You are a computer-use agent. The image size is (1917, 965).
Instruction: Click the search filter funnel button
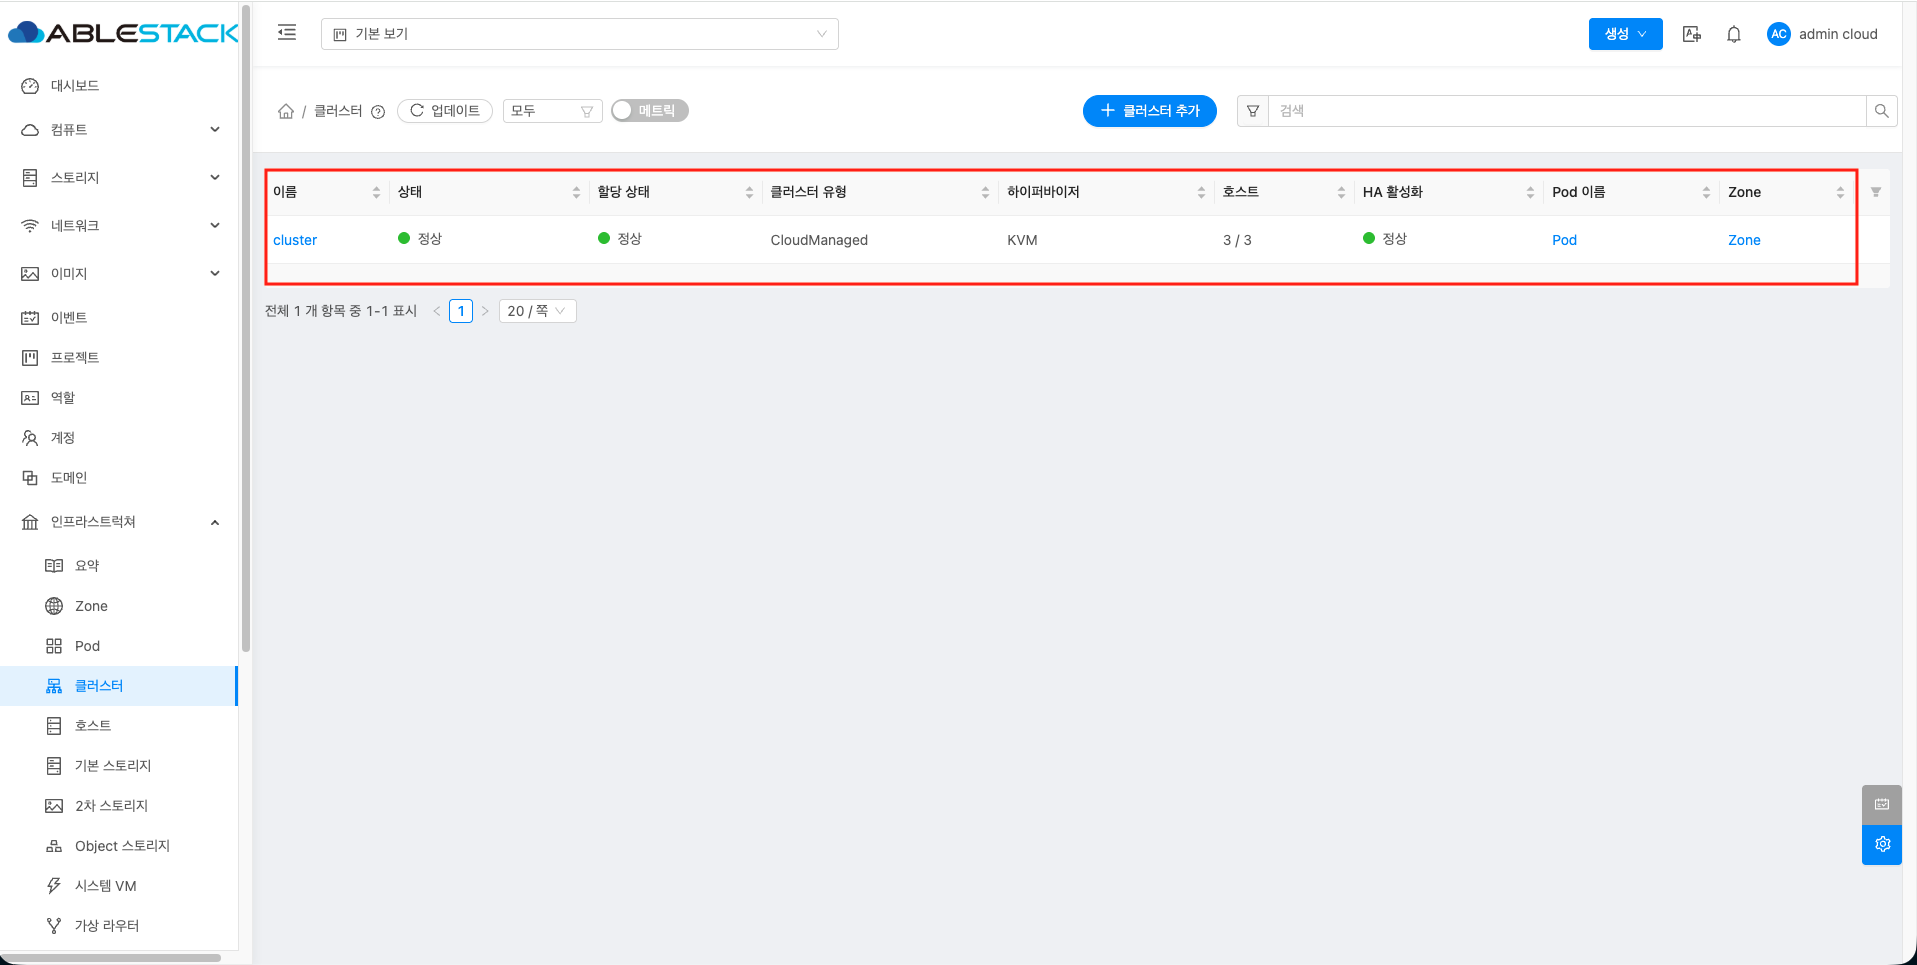1253,111
